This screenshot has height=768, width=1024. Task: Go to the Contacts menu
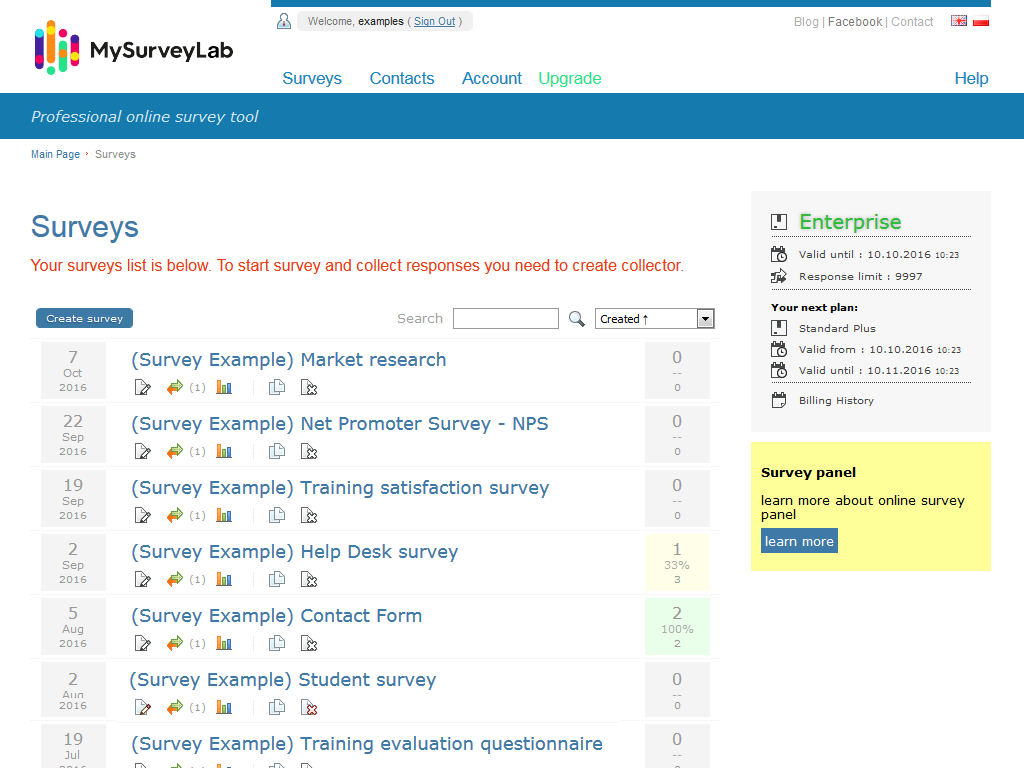coord(402,78)
